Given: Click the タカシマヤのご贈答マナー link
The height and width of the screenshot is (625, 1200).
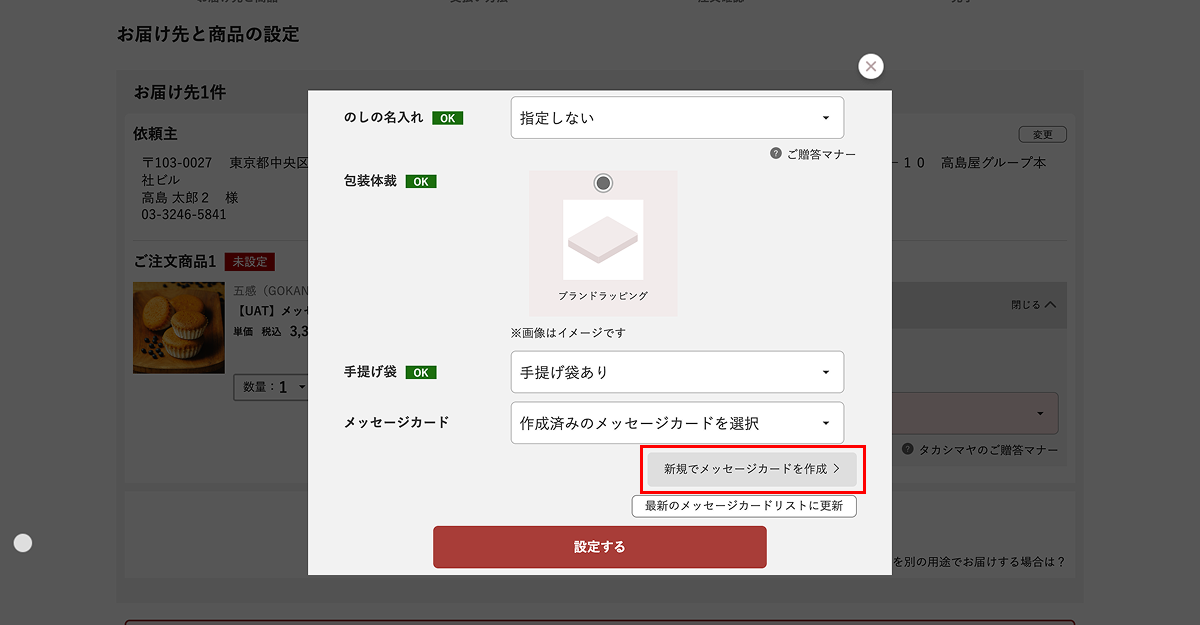Looking at the screenshot, I should click(x=988, y=451).
